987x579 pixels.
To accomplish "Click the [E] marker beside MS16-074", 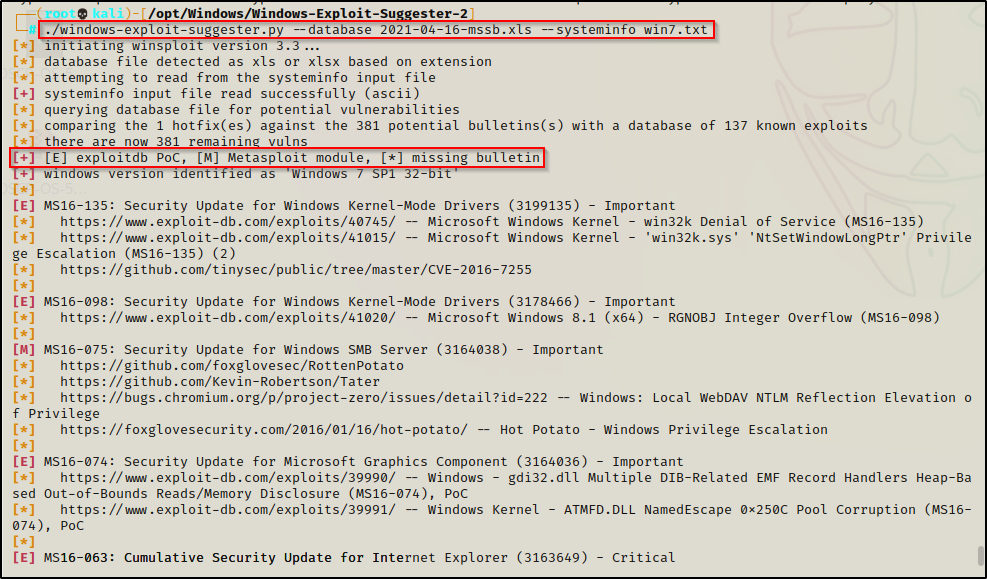I will pyautogui.click(x=24, y=462).
